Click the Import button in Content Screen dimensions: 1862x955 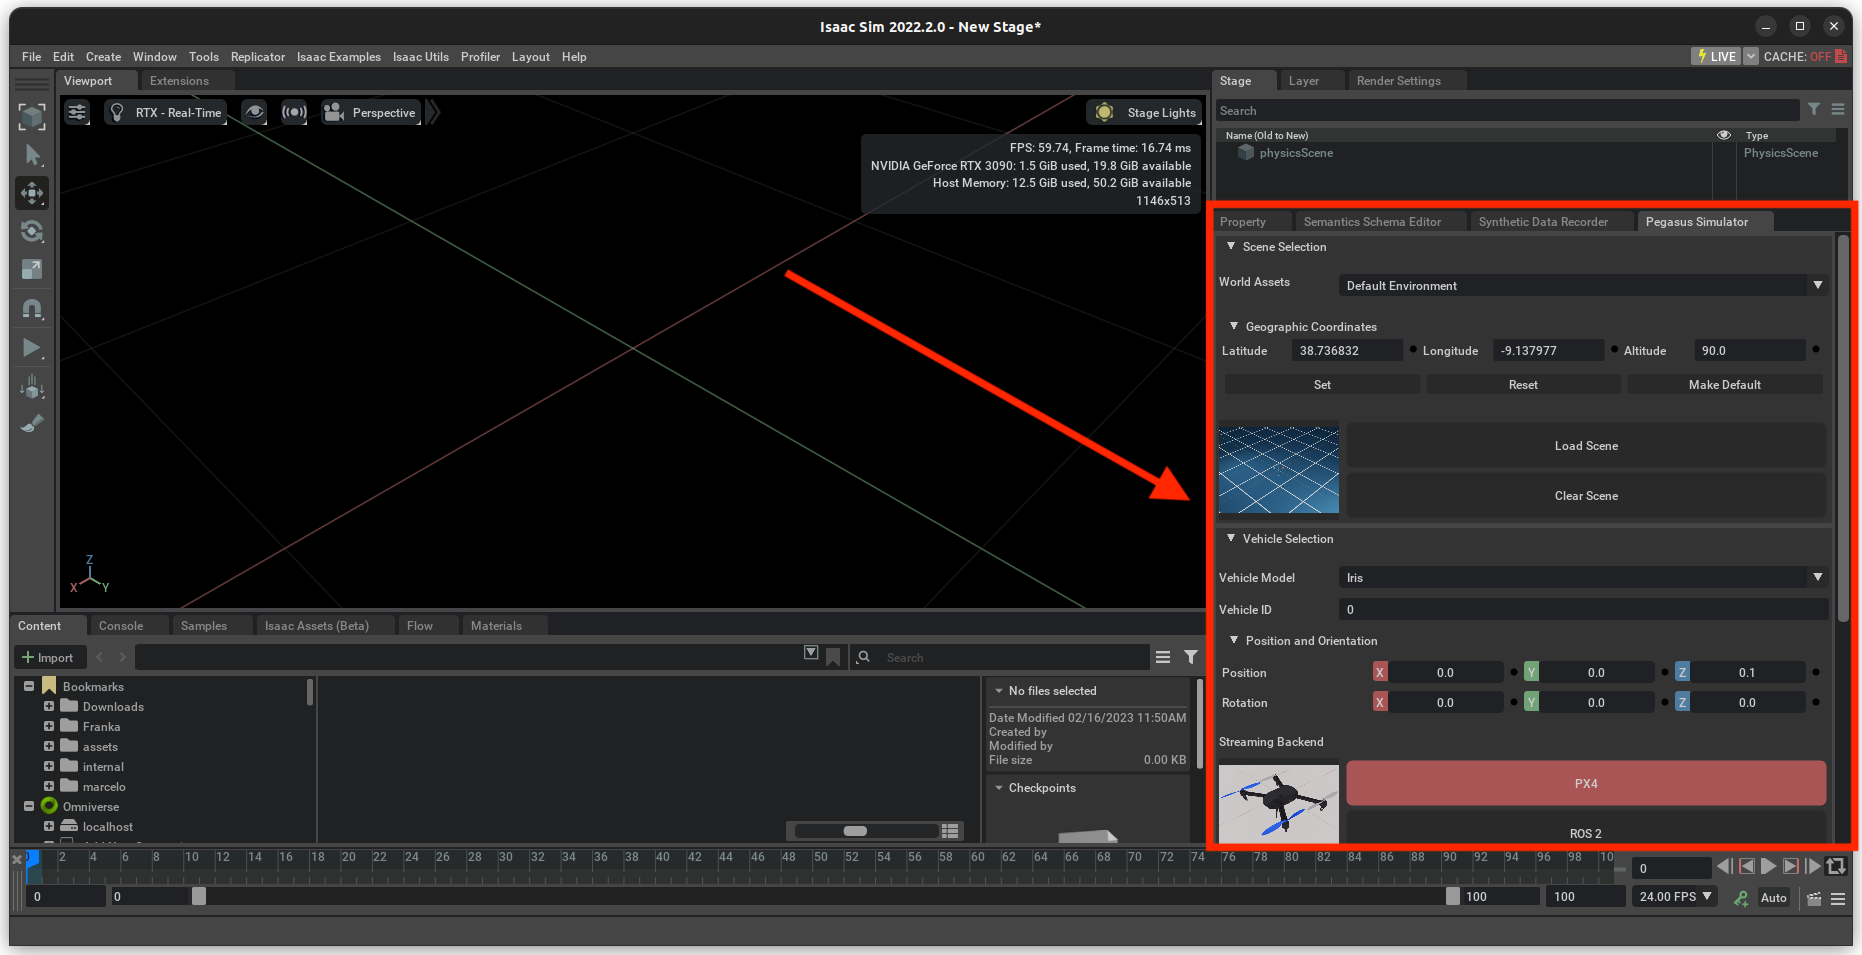tap(48, 657)
